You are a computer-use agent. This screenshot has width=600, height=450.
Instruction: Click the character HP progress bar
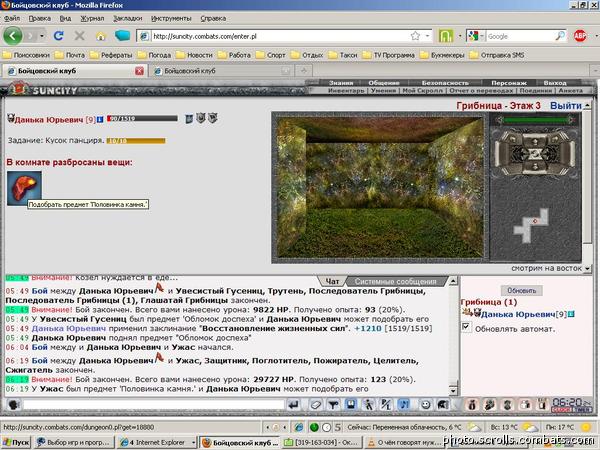coord(142,119)
